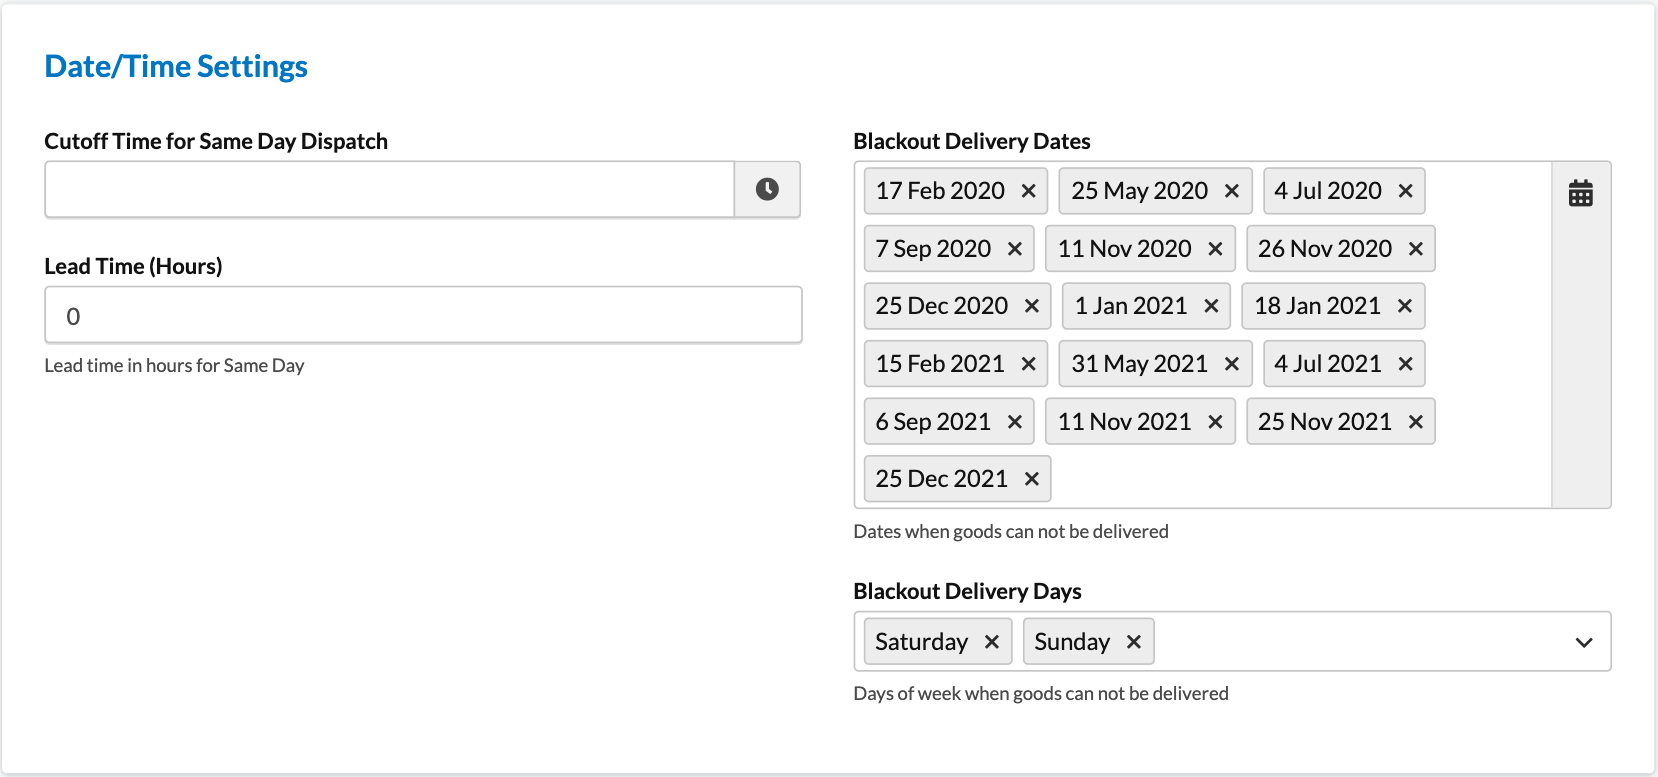This screenshot has width=1658, height=777.
Task: Remove 1 Jan 2021 blackout date
Action: pos(1211,306)
